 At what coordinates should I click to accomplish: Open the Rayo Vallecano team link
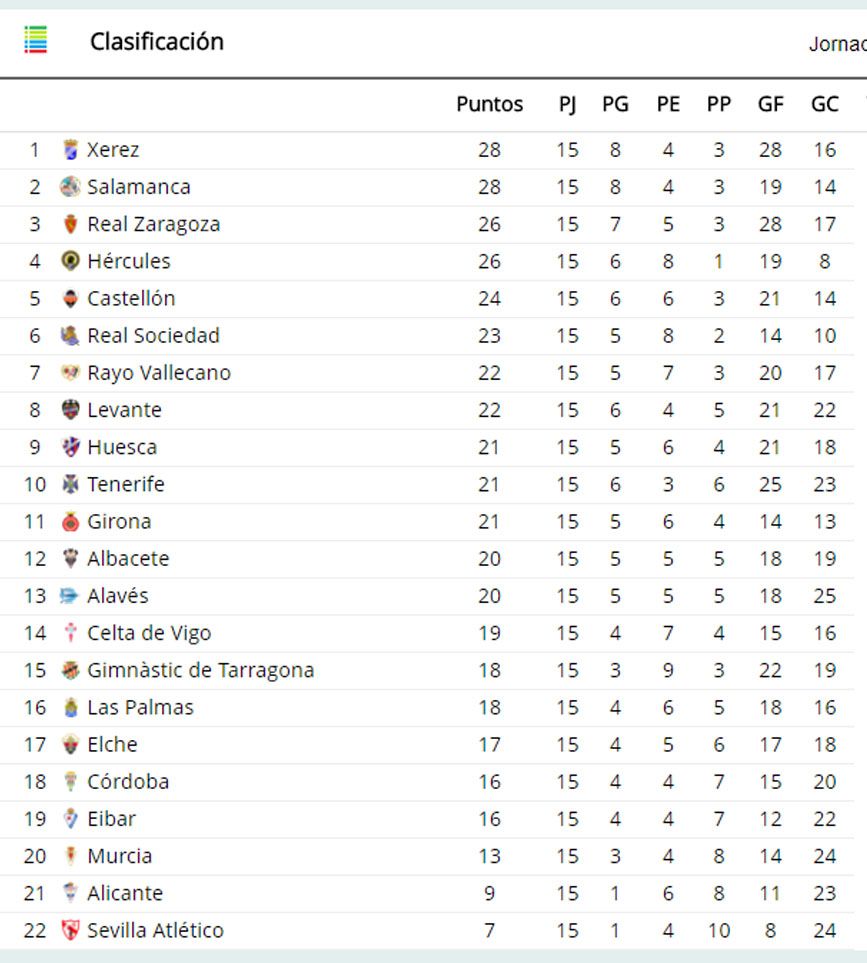[158, 373]
